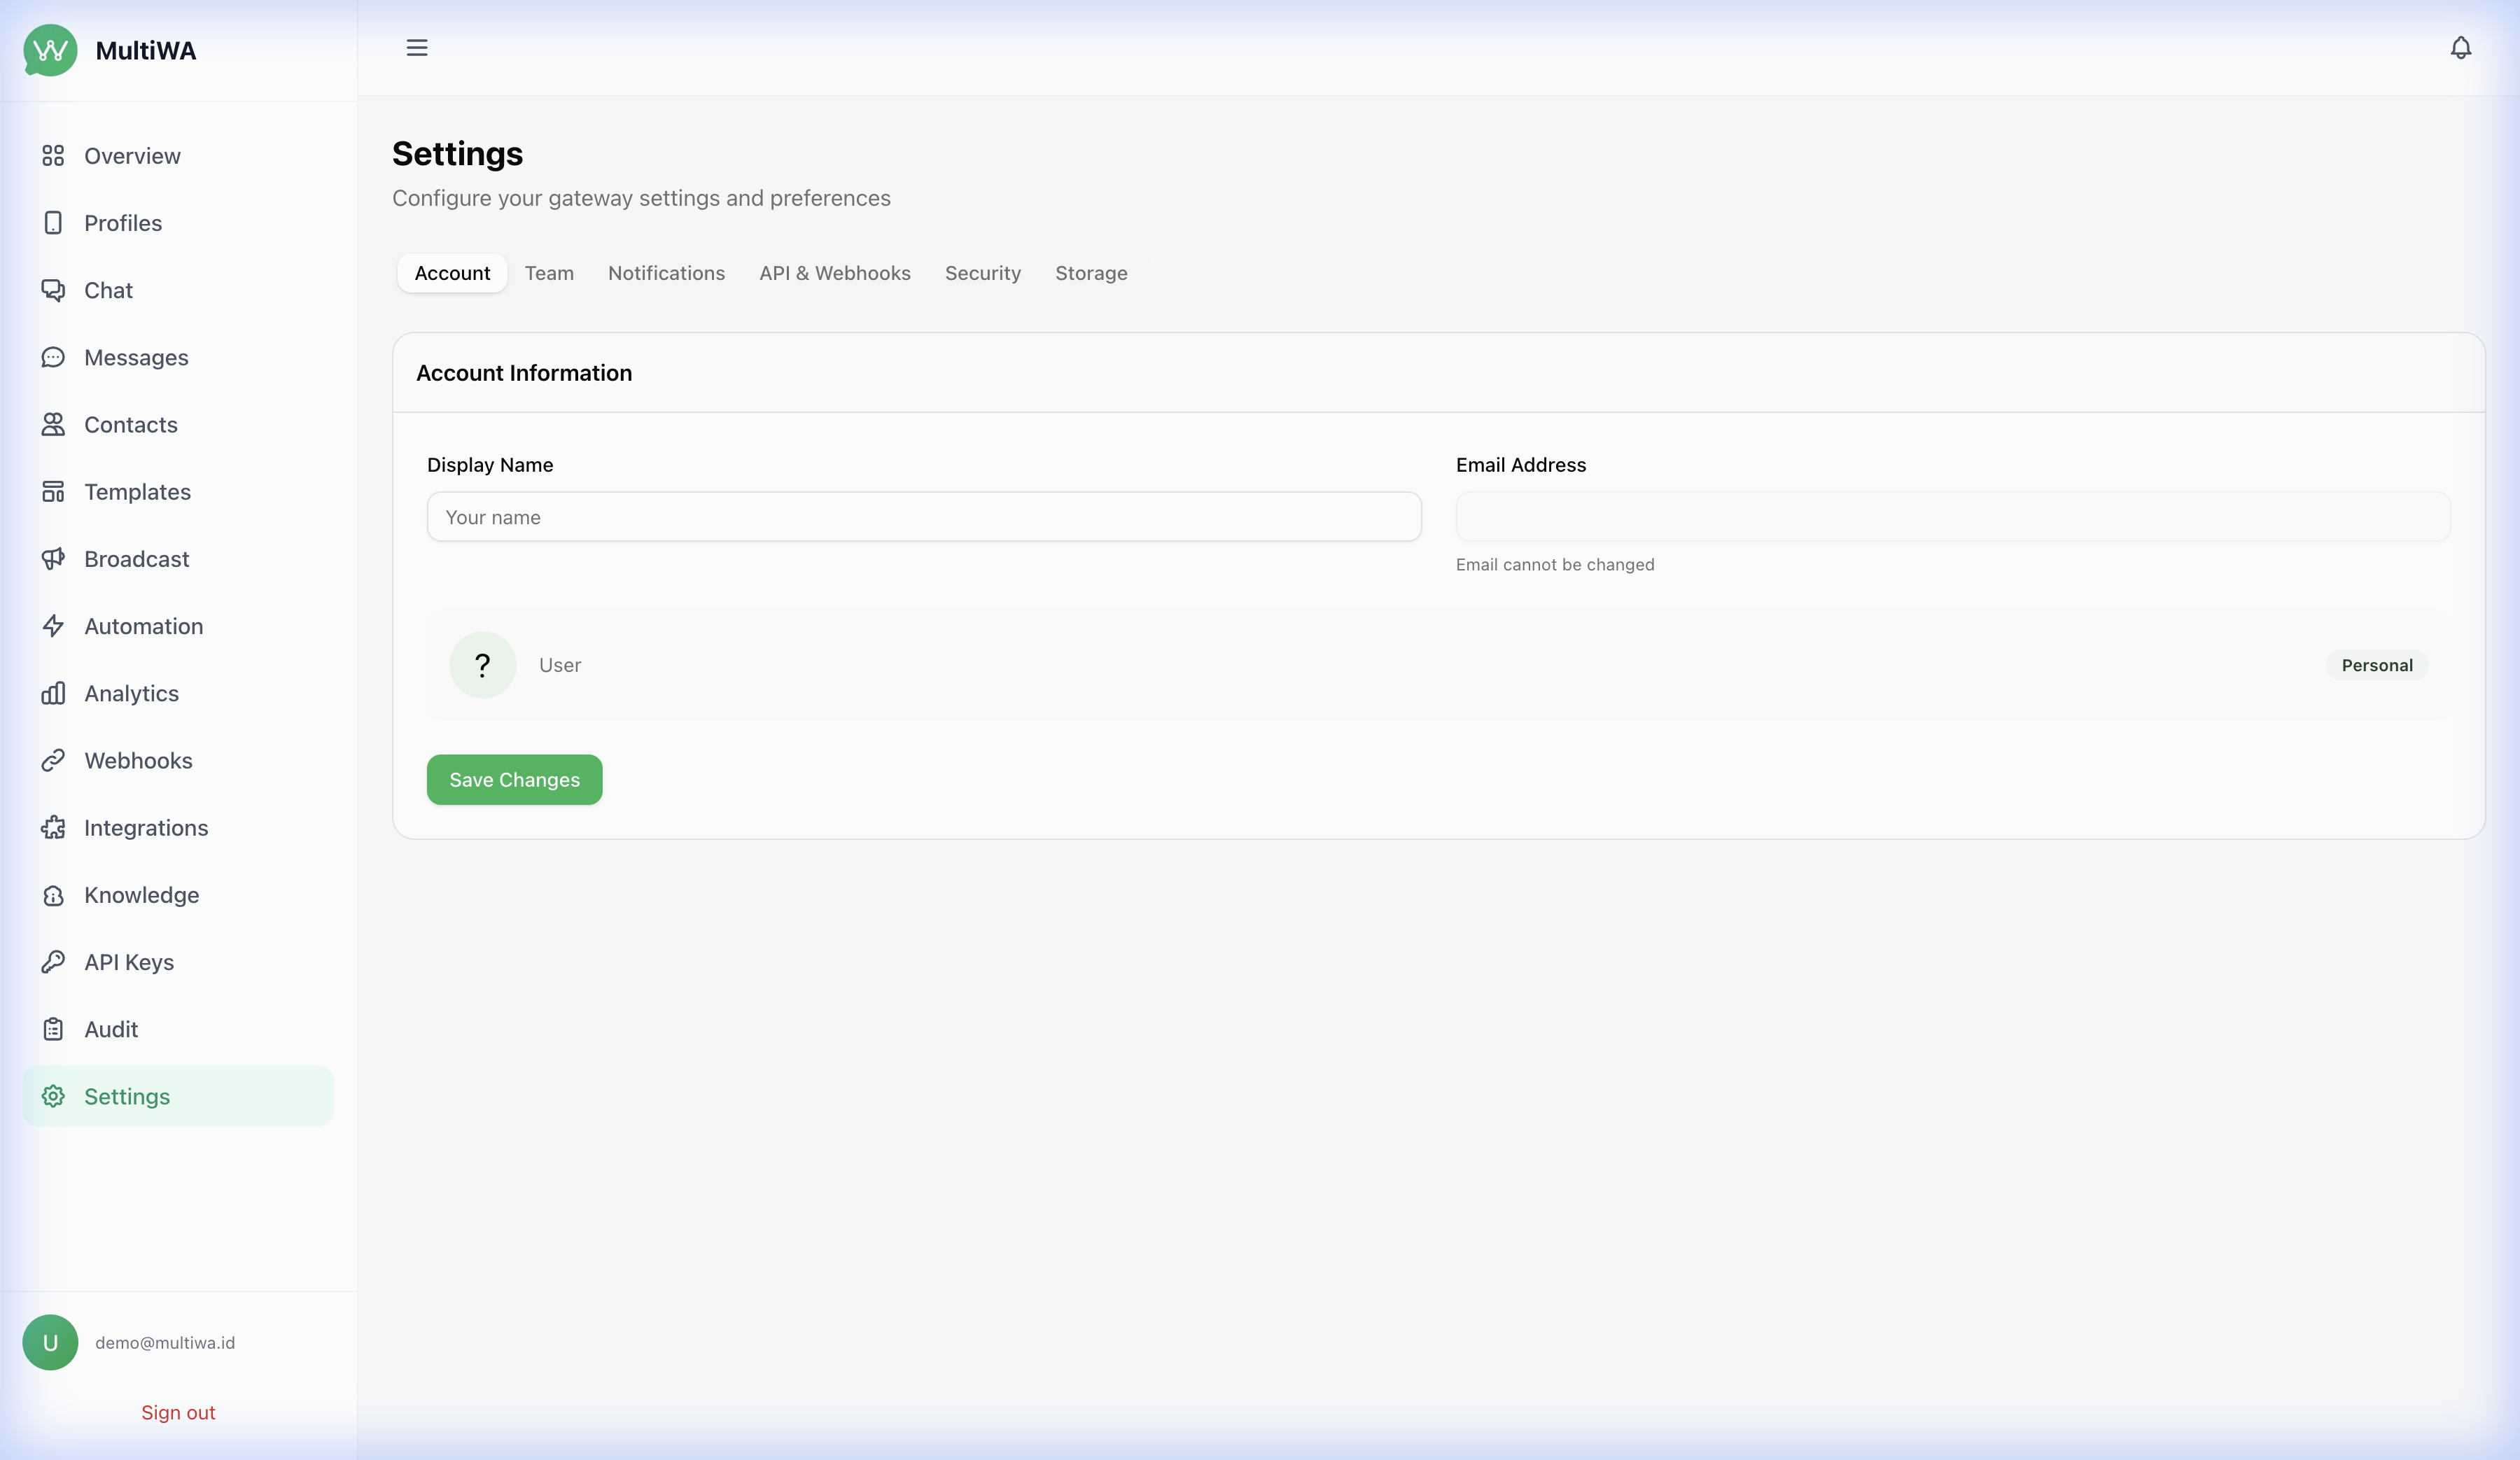Click the demo@multiwa.id email text
The height and width of the screenshot is (1460, 2520).
click(165, 1342)
